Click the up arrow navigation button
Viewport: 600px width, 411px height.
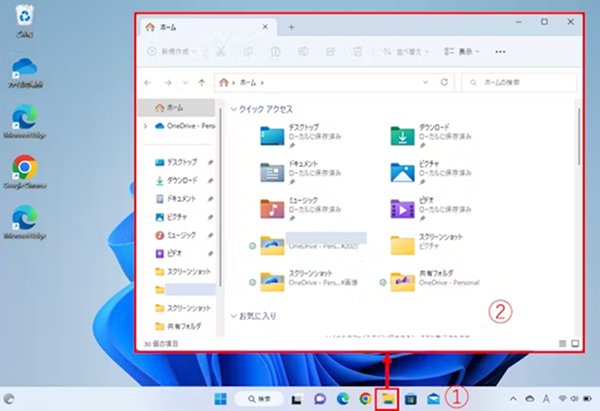coord(202,82)
